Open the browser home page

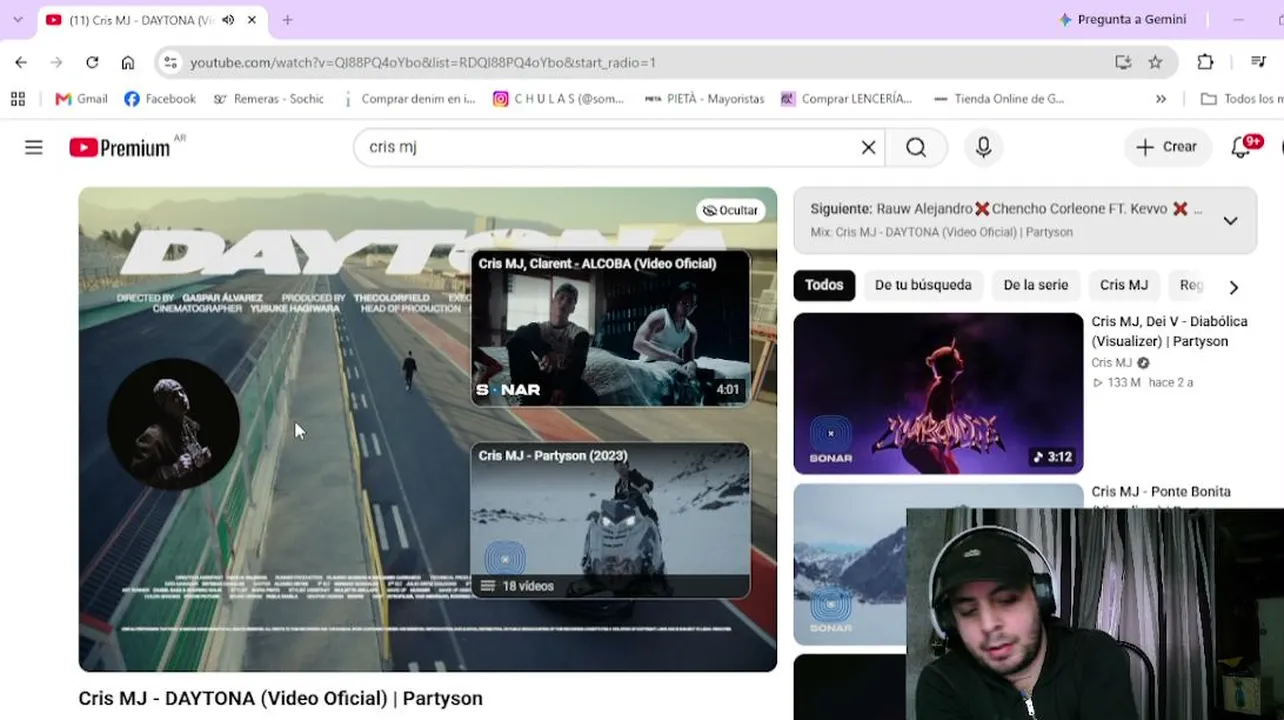pyautogui.click(x=128, y=62)
